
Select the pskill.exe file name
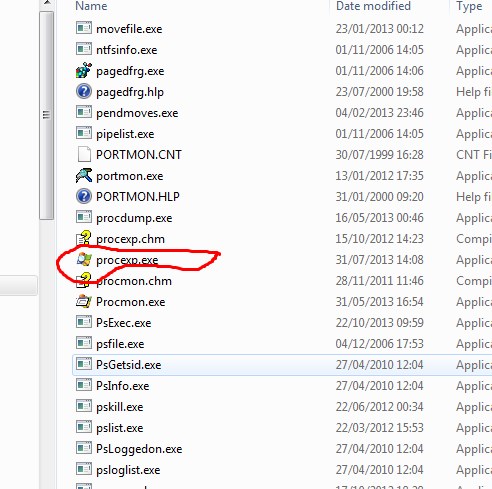click(x=120, y=407)
